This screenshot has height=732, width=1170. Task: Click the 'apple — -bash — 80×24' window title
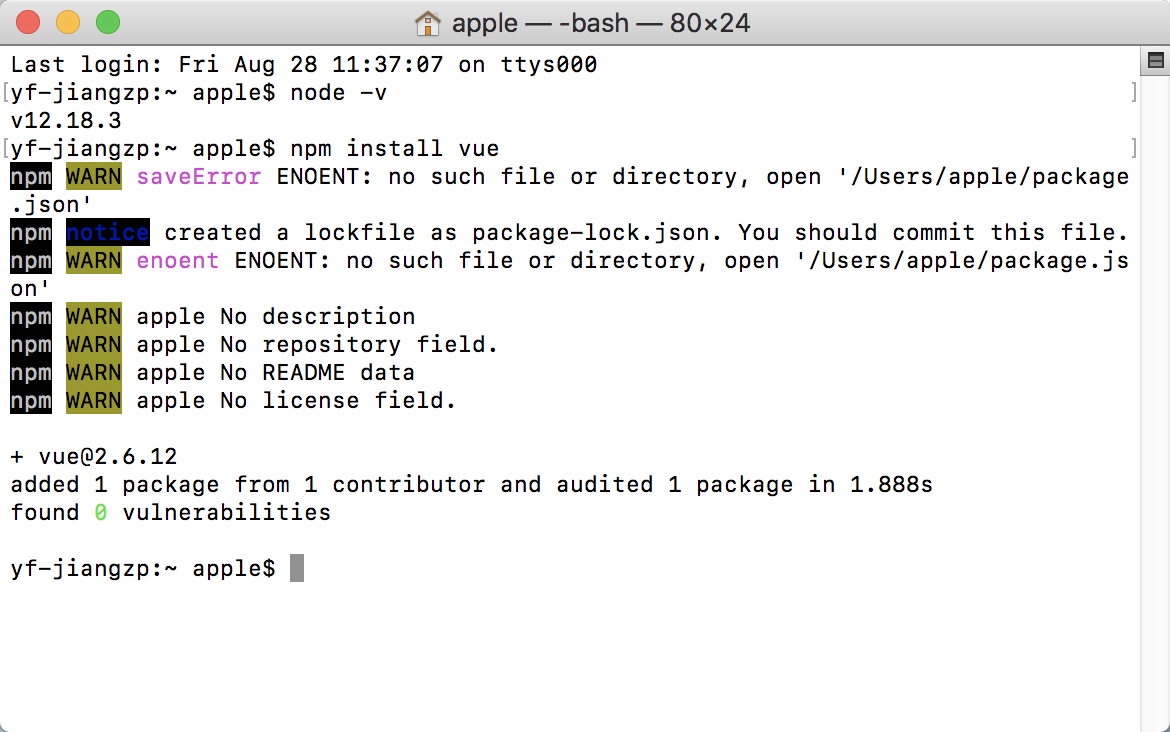601,23
